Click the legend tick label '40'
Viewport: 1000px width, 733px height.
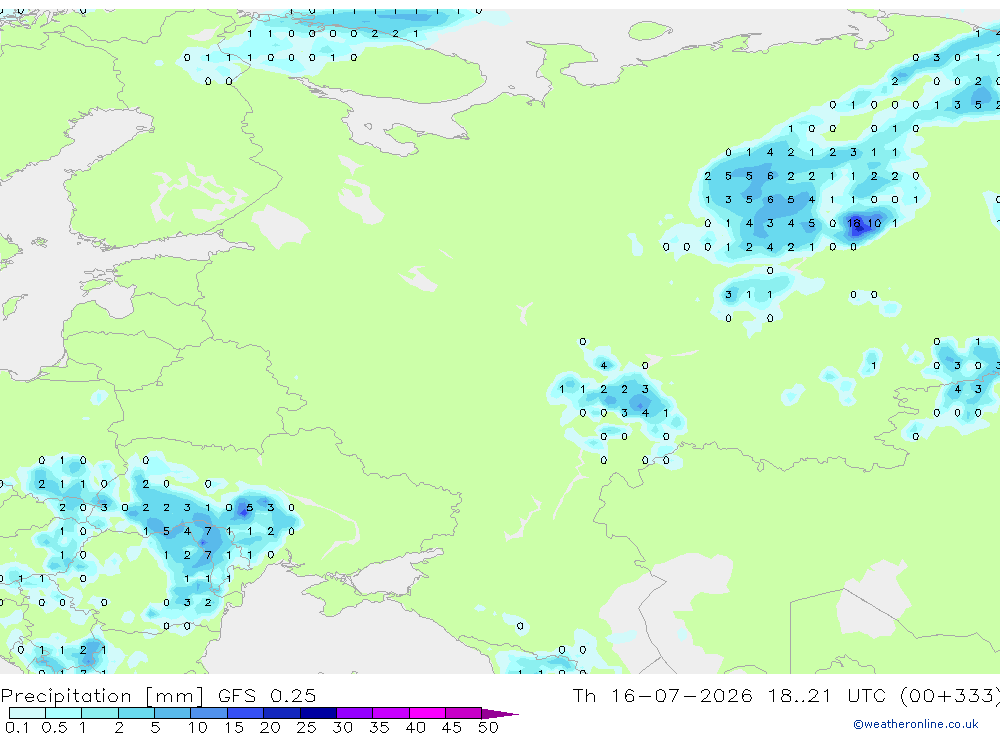415,727
